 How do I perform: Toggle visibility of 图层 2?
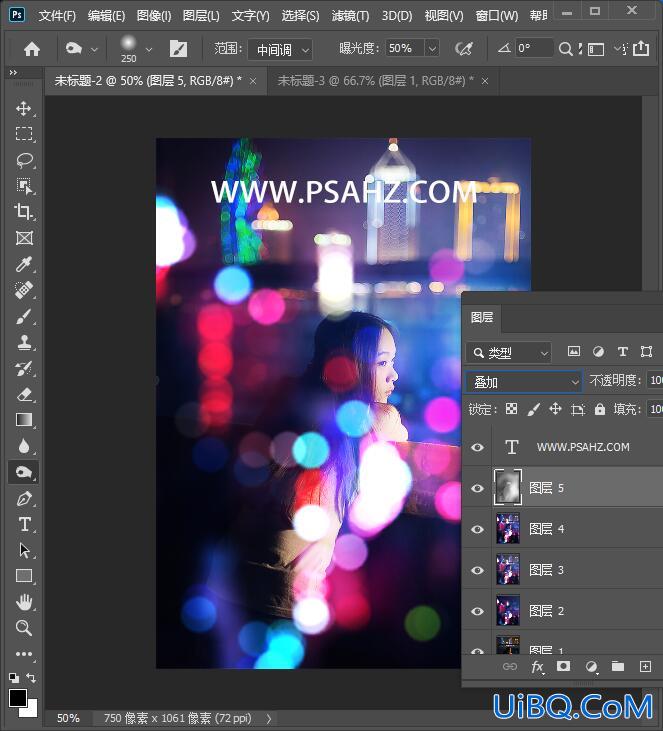(x=477, y=611)
